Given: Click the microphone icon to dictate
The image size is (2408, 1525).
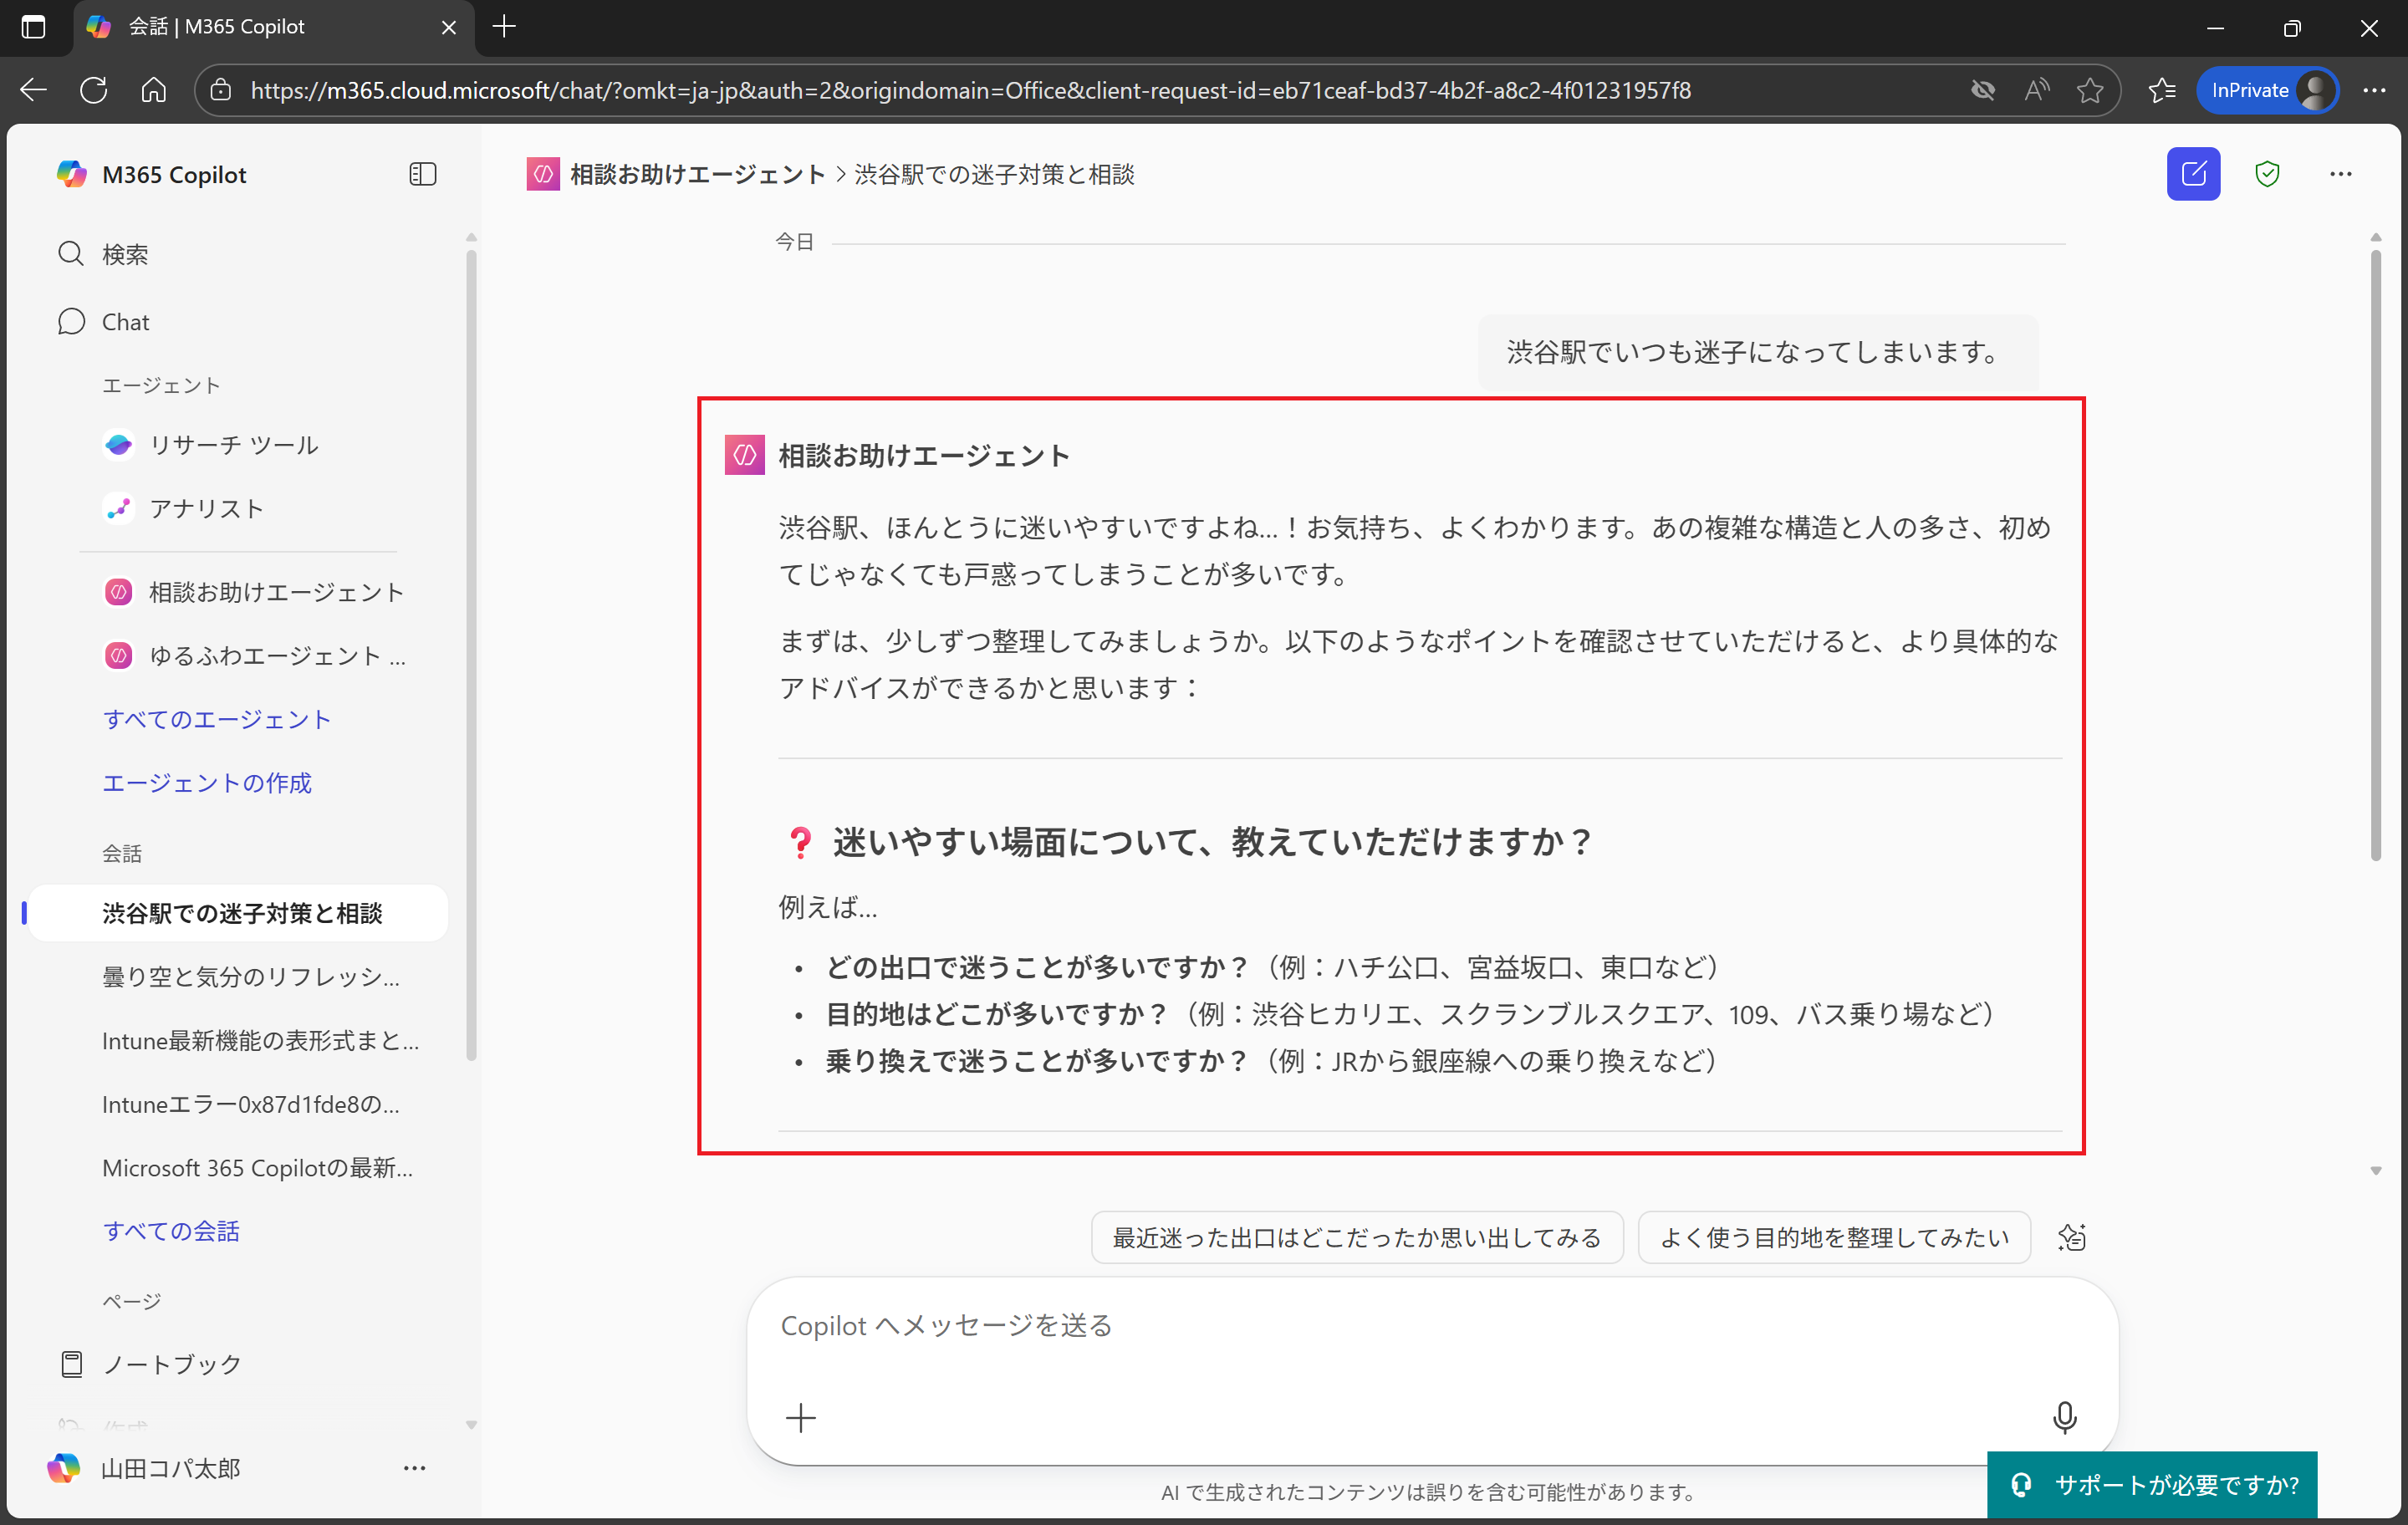Looking at the screenshot, I should [x=2064, y=1417].
